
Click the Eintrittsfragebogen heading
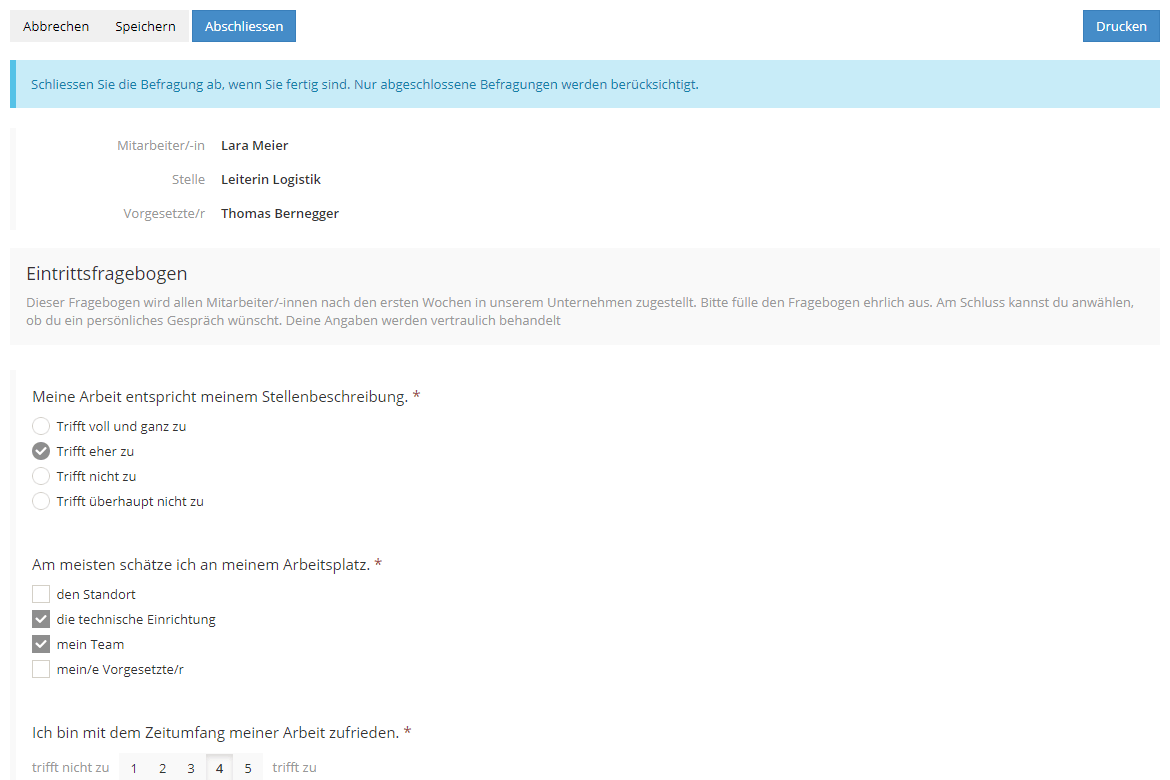tap(106, 273)
